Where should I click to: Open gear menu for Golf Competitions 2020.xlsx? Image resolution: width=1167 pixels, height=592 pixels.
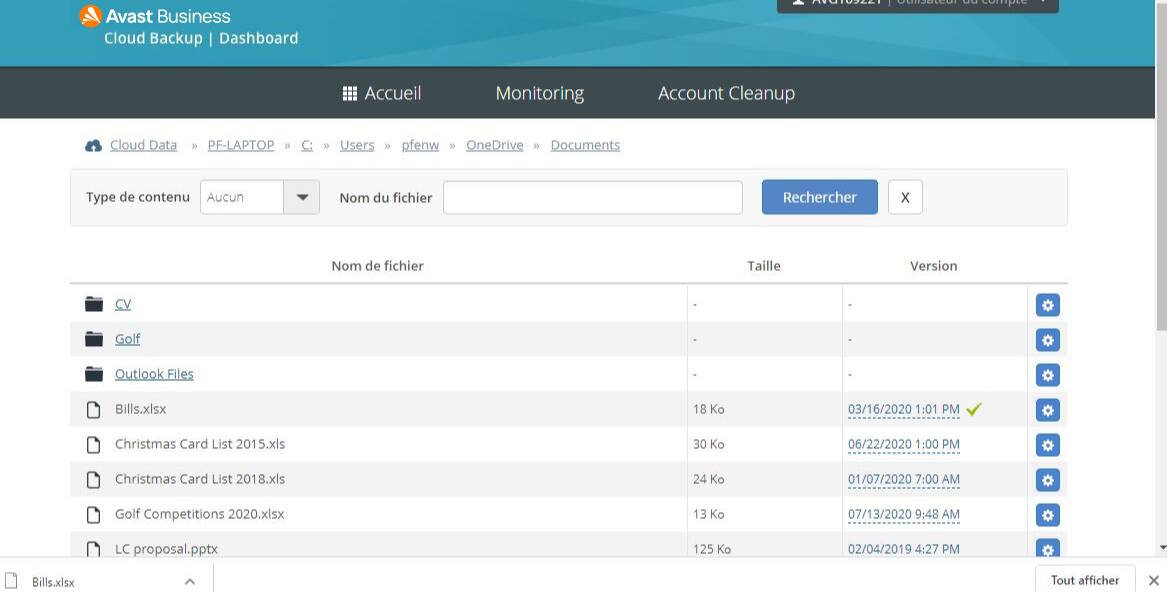point(1047,515)
